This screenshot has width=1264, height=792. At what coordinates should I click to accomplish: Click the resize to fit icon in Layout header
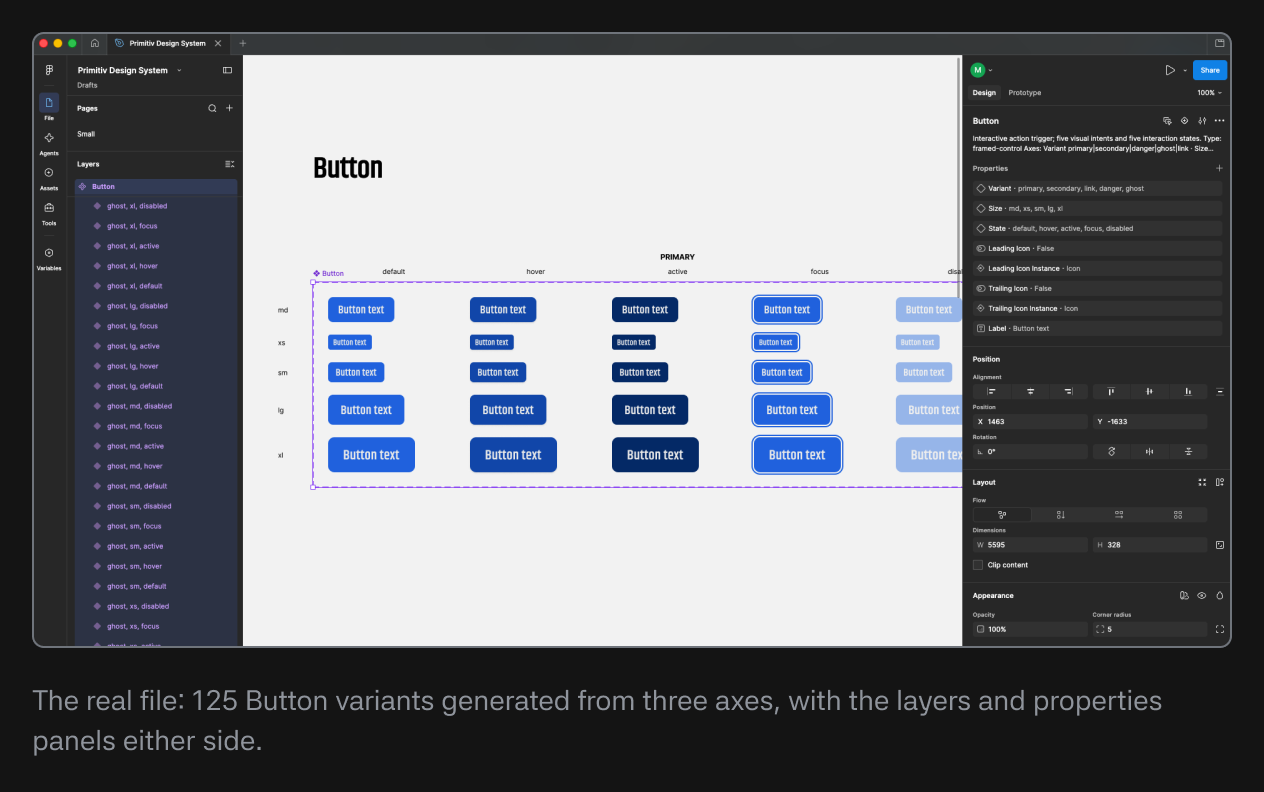pos(1202,482)
